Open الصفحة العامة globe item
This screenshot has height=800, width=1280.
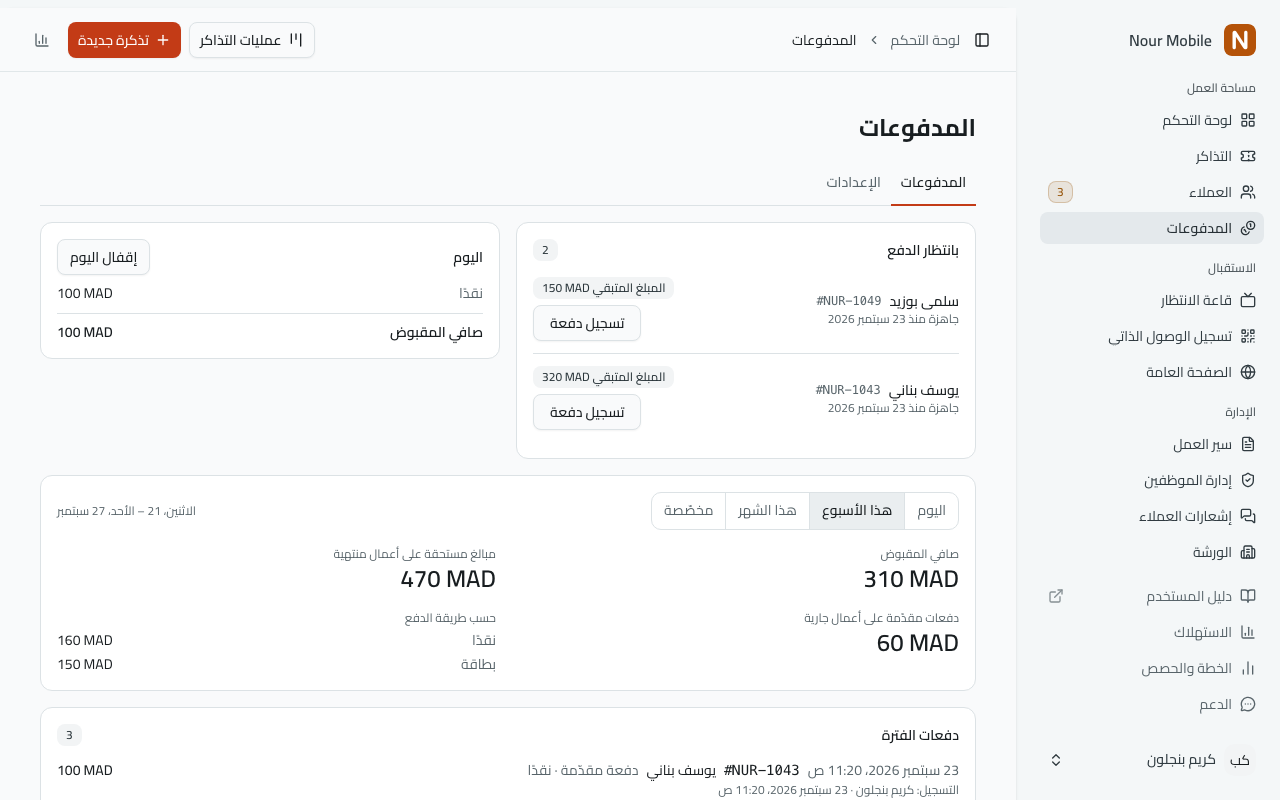(1152, 372)
